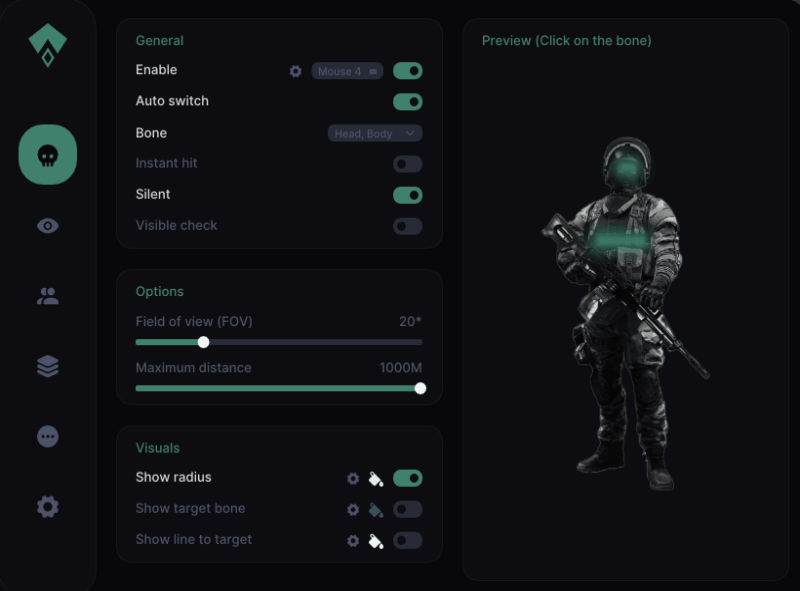Viewport: 800px width, 591px height.
Task: Open the eye icon sidebar tab
Action: tap(47, 226)
